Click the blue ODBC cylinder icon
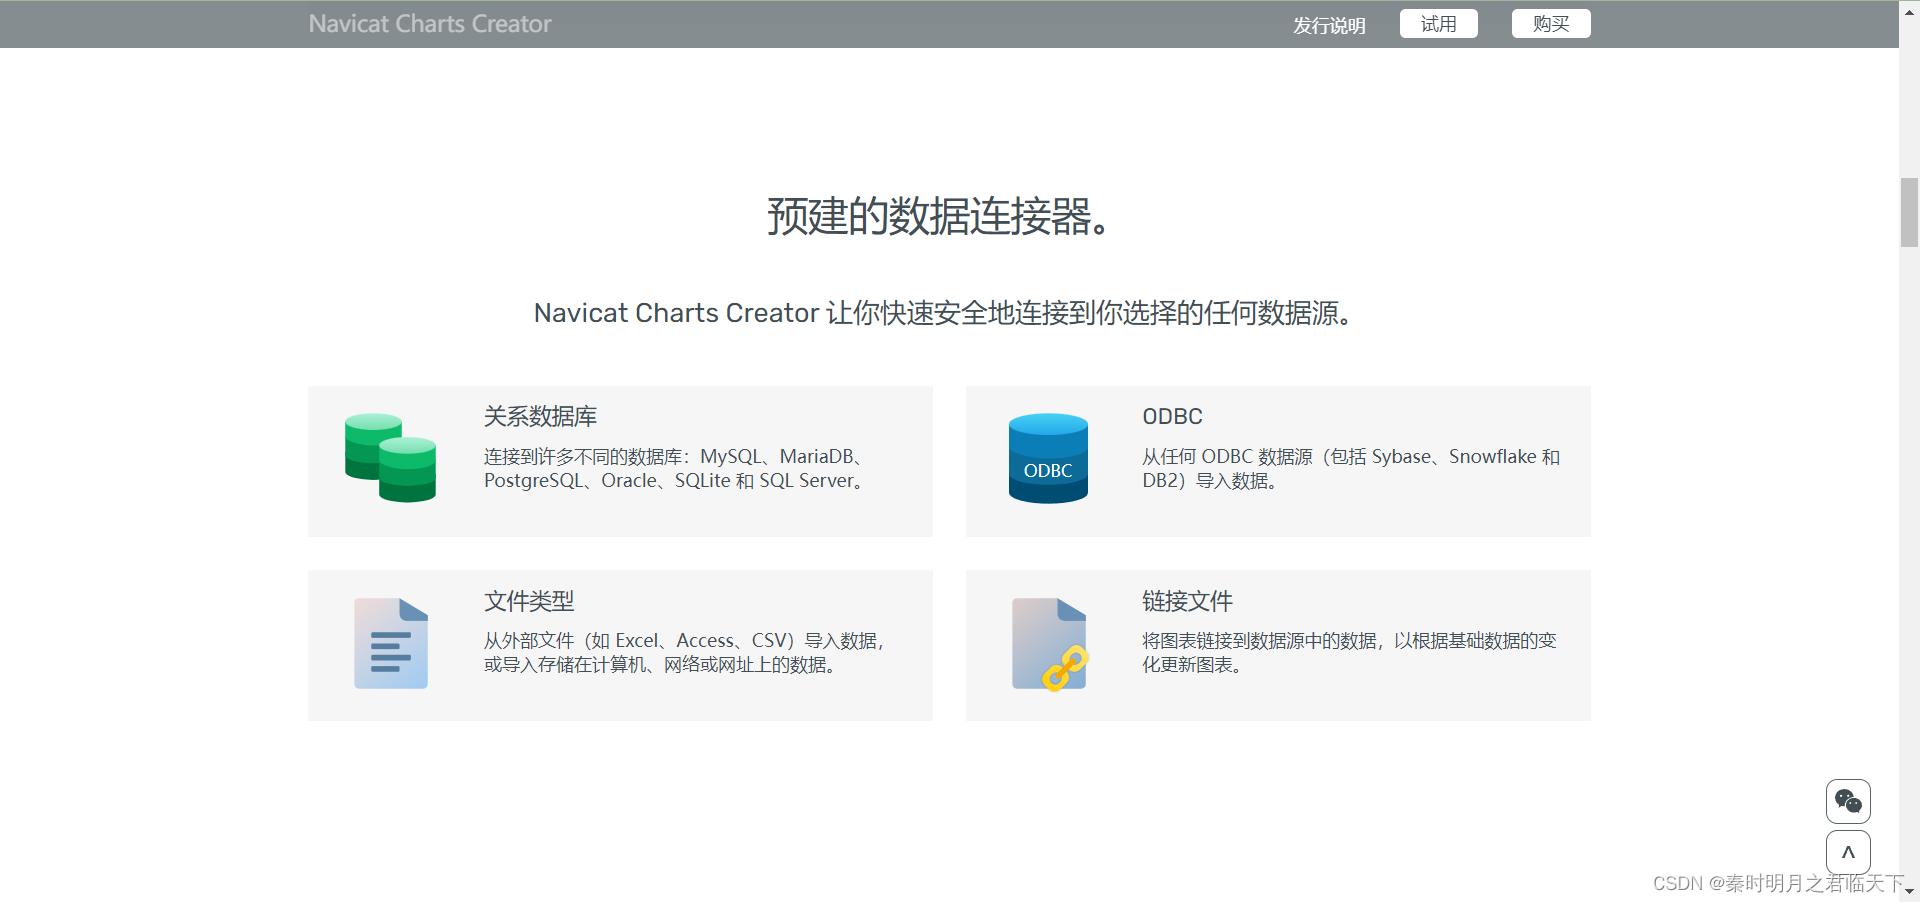Image resolution: width=1920 pixels, height=902 pixels. point(1048,458)
